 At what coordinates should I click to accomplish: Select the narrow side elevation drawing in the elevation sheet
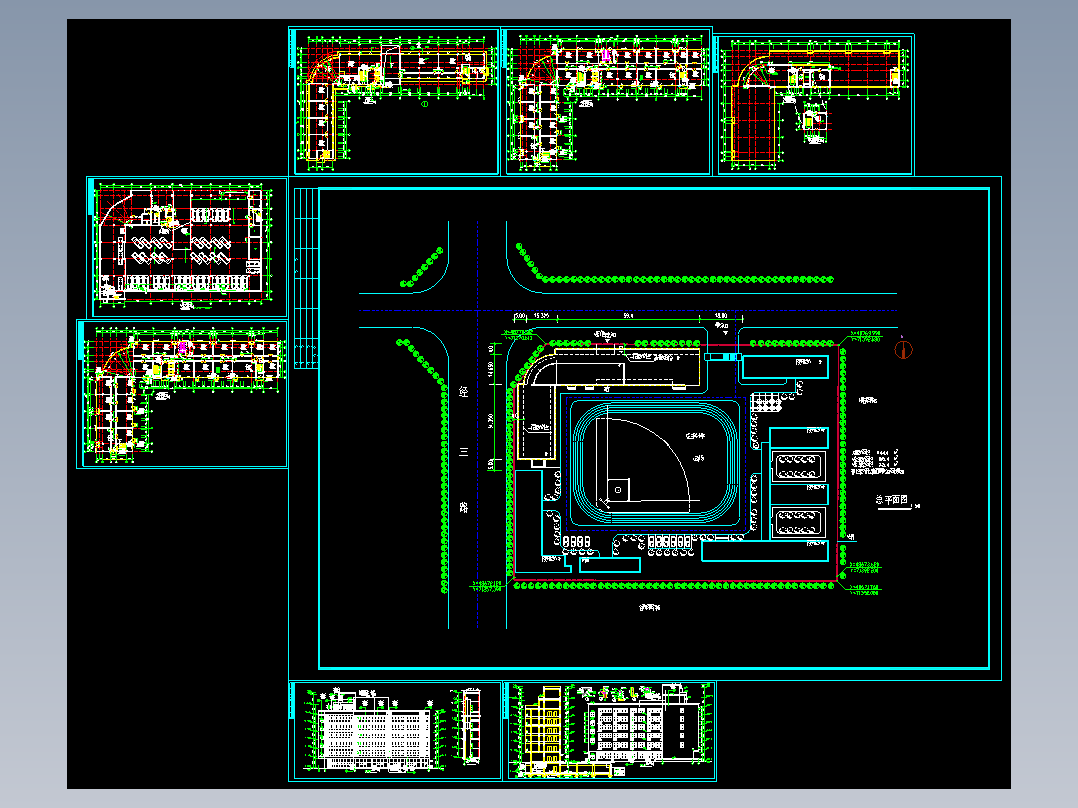tap(470, 726)
